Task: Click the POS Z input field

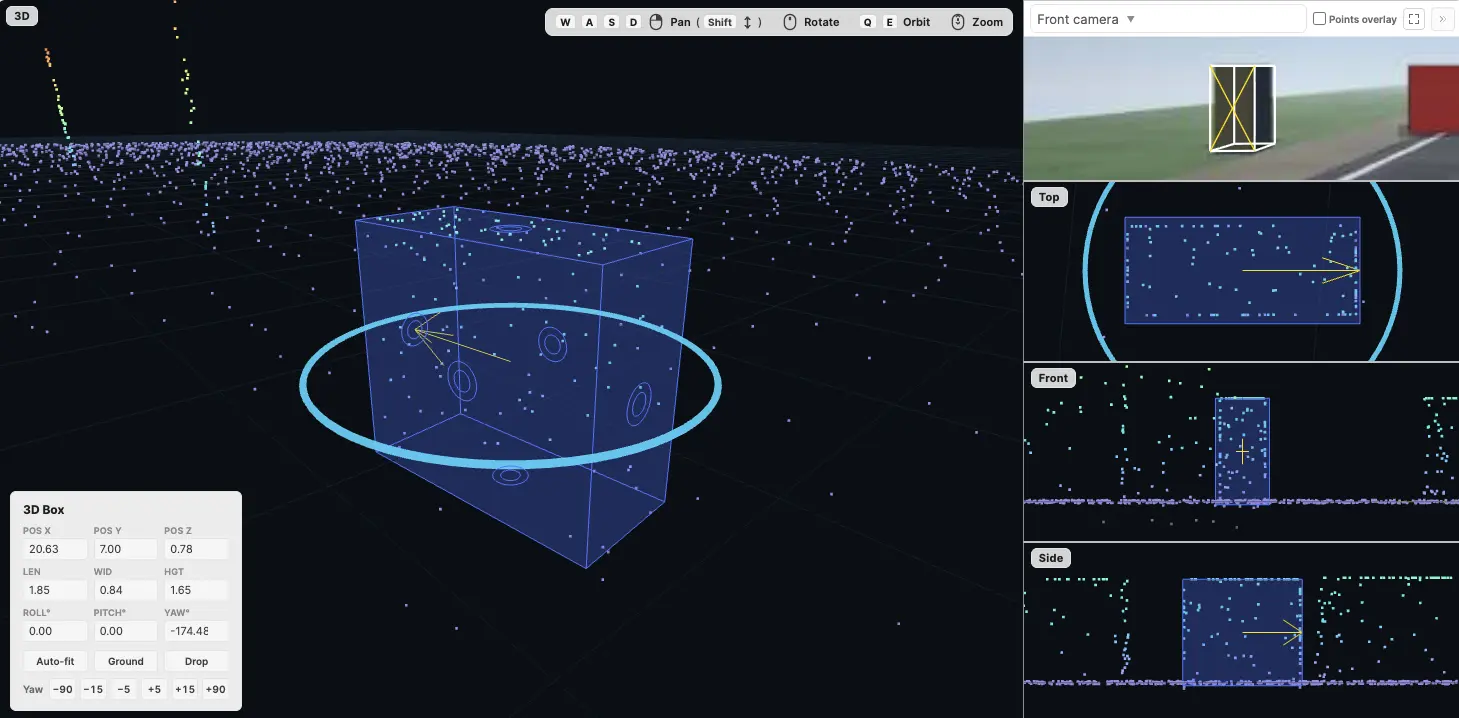Action: click(x=196, y=549)
